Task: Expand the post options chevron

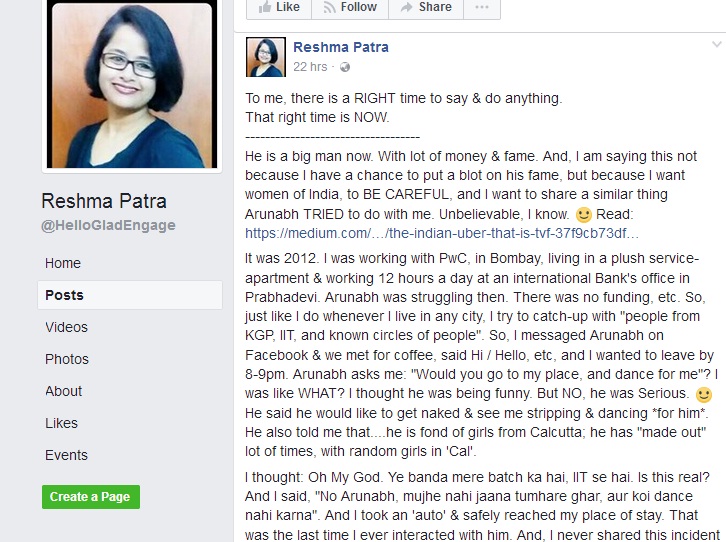Action: coord(716,45)
